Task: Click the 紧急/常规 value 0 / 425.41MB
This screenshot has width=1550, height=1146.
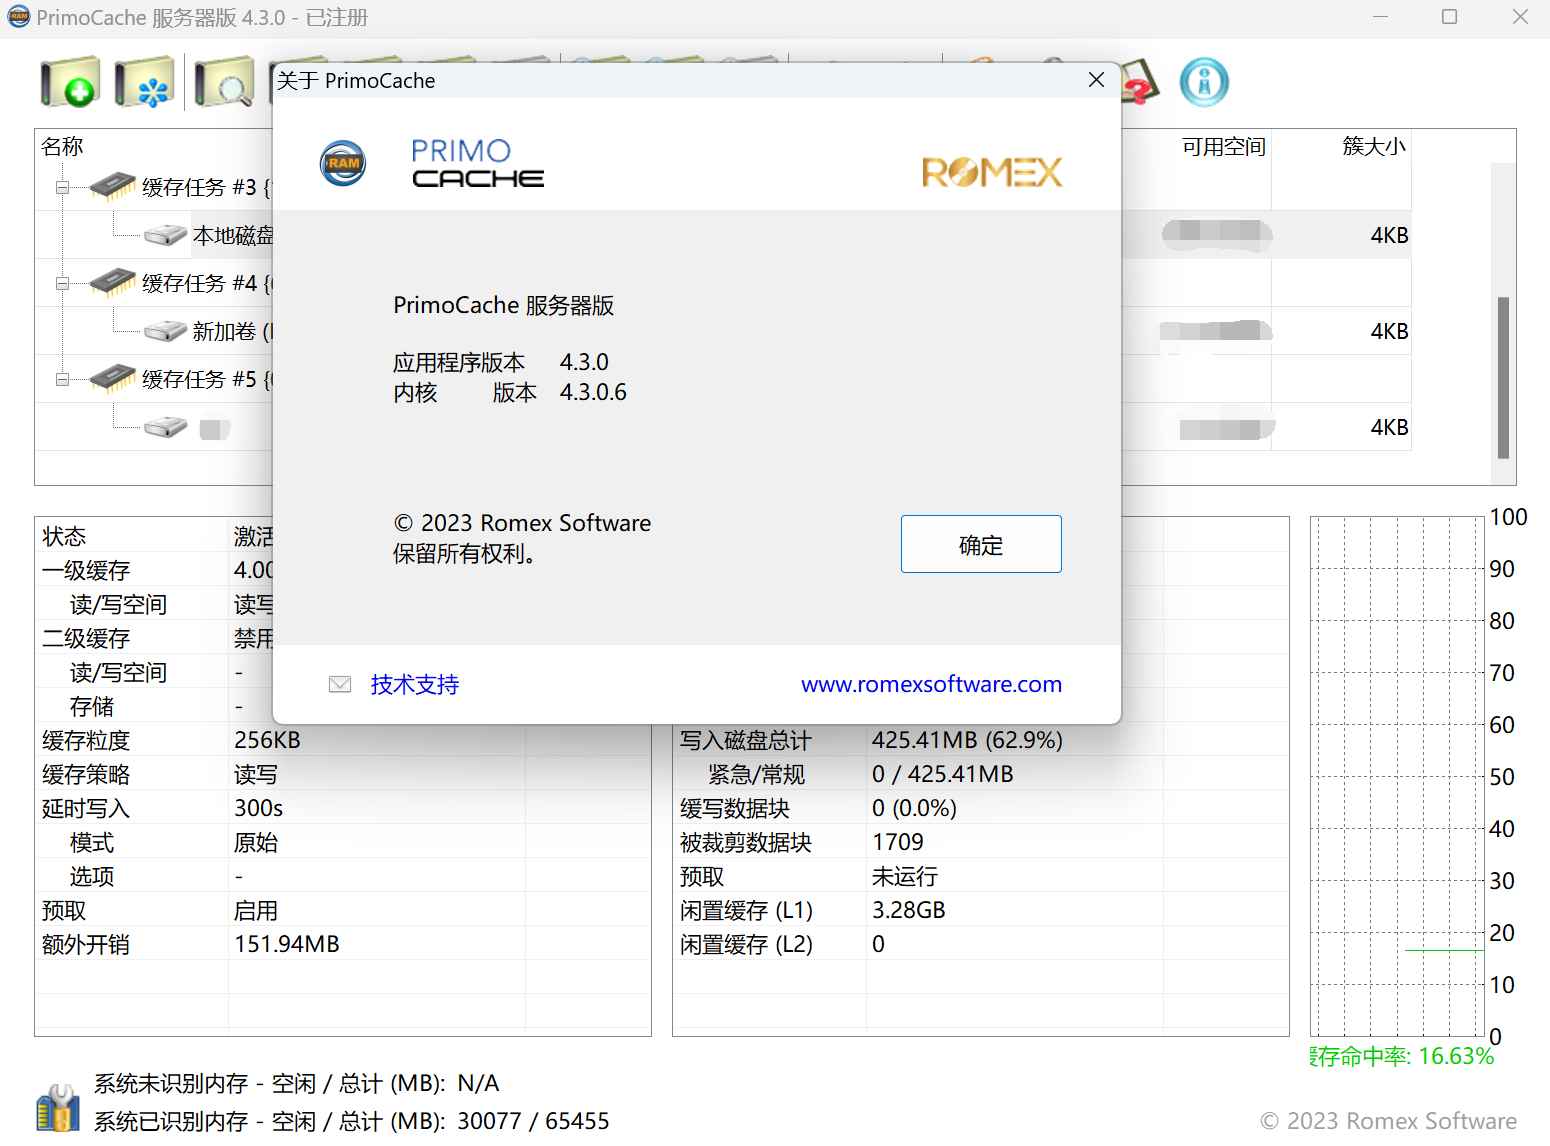Action: 942,774
